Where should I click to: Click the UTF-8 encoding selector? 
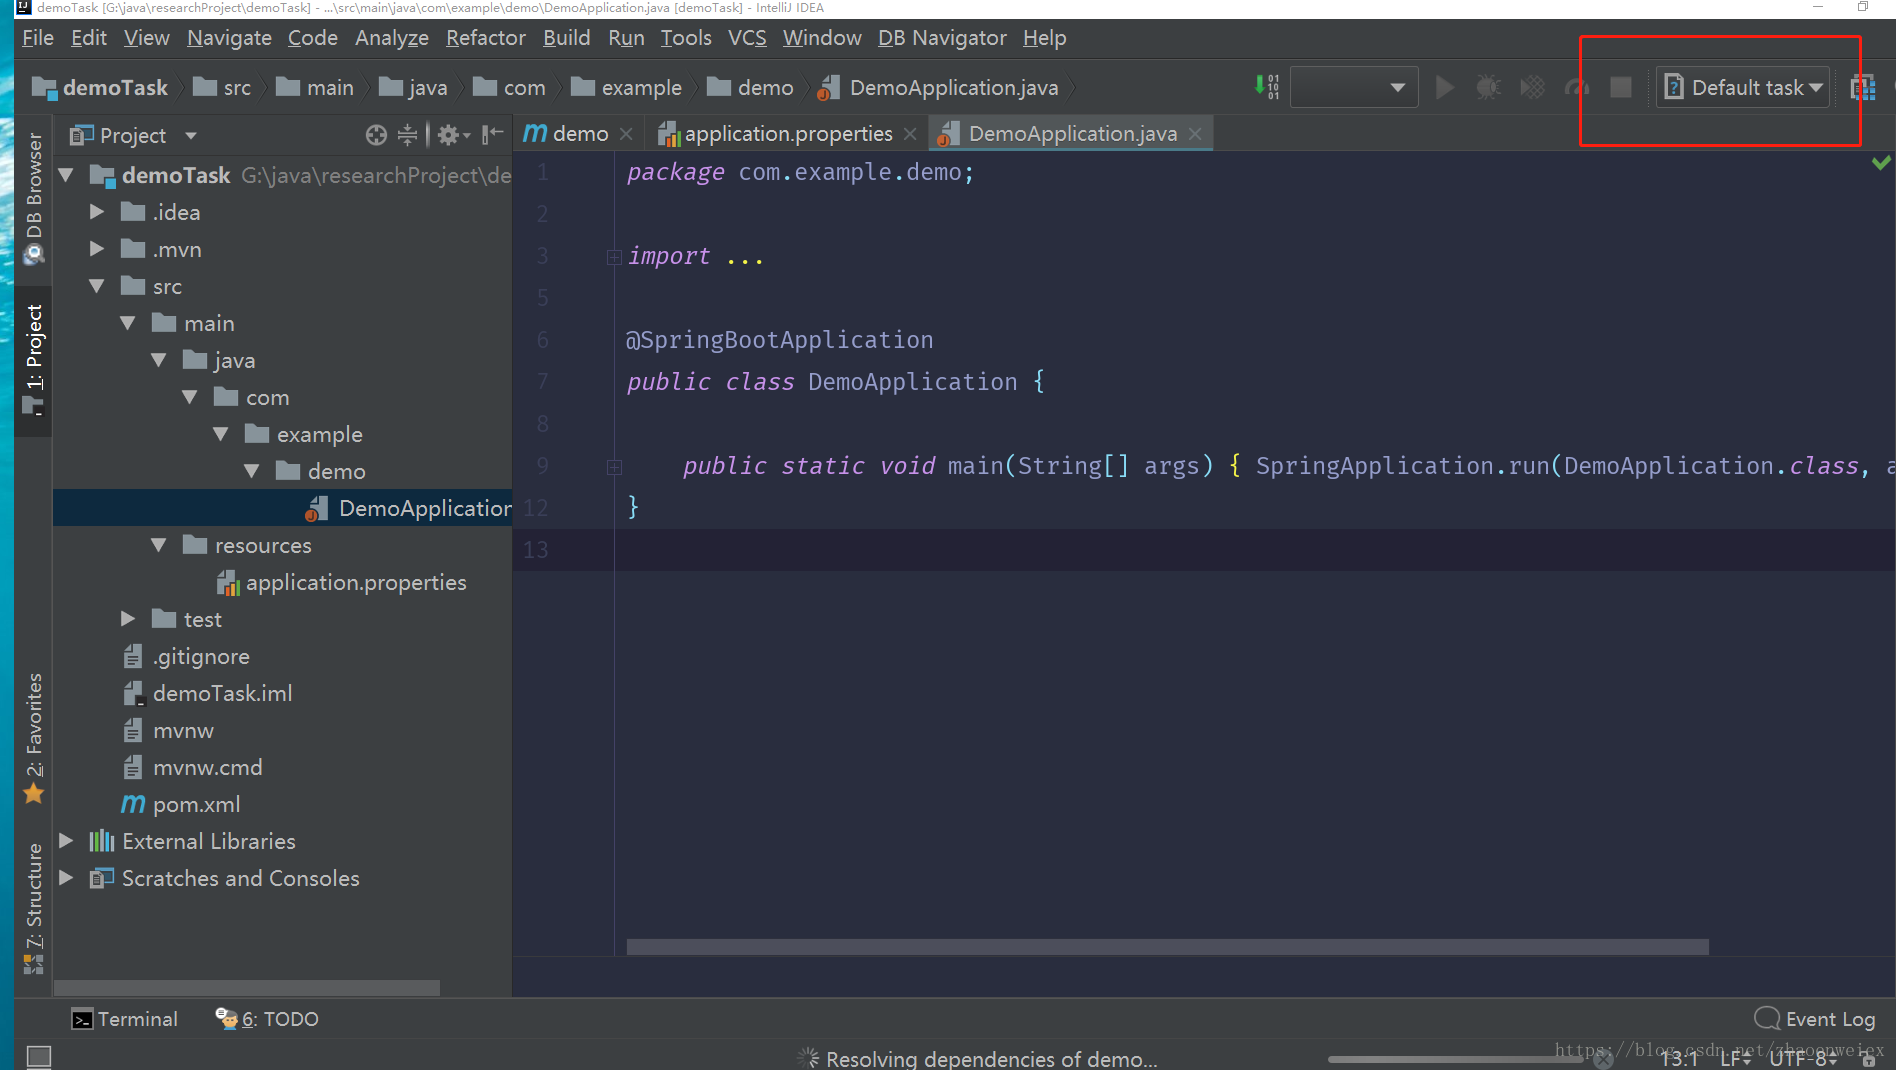[x=1802, y=1059]
